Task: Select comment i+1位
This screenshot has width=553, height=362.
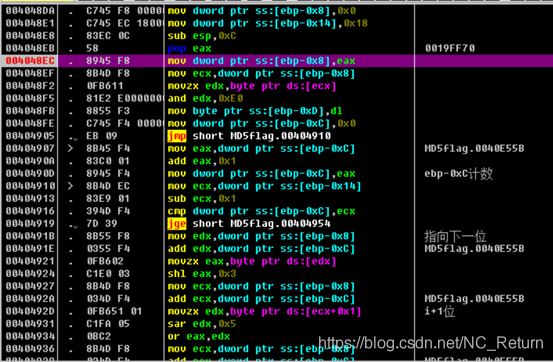Action: coord(439,312)
